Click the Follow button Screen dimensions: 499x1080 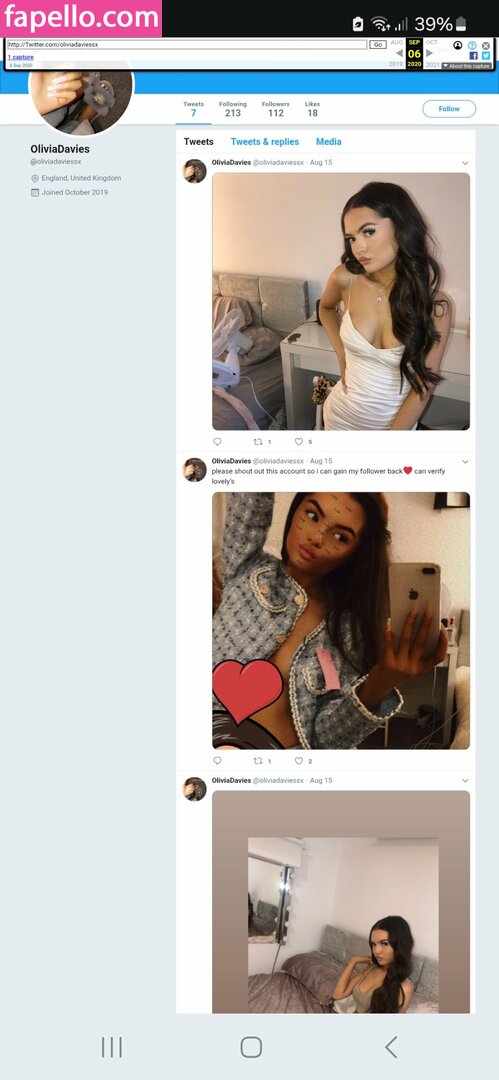[449, 109]
